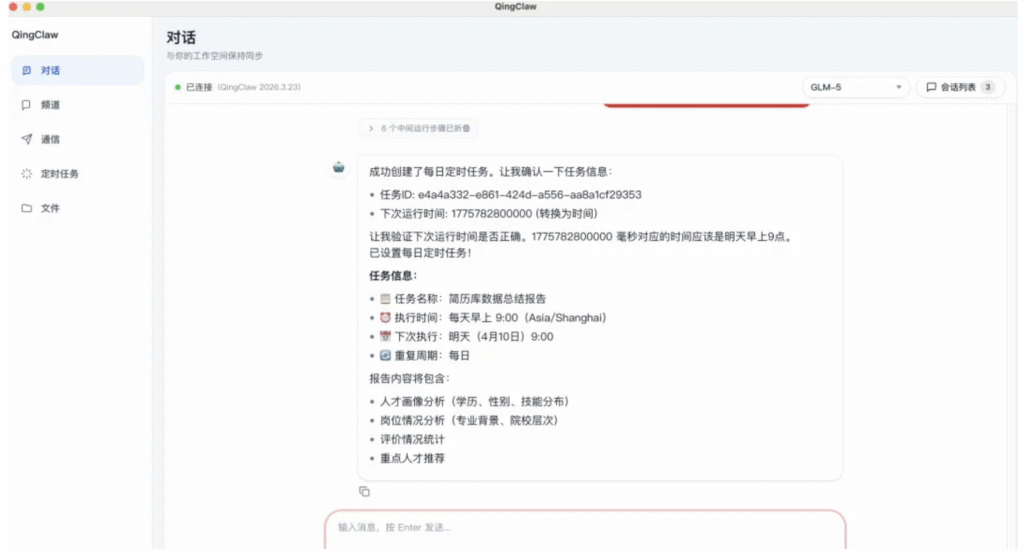Minimize the window using yellow button

(x=27, y=6)
